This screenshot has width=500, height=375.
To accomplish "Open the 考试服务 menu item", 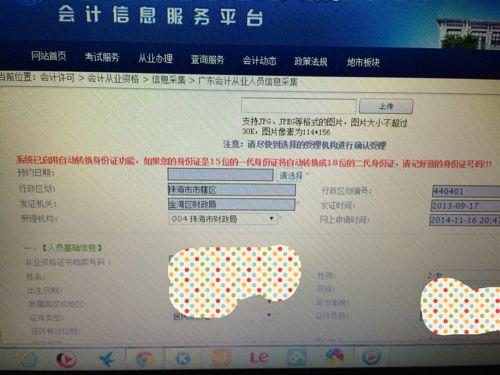I will click(x=102, y=57).
